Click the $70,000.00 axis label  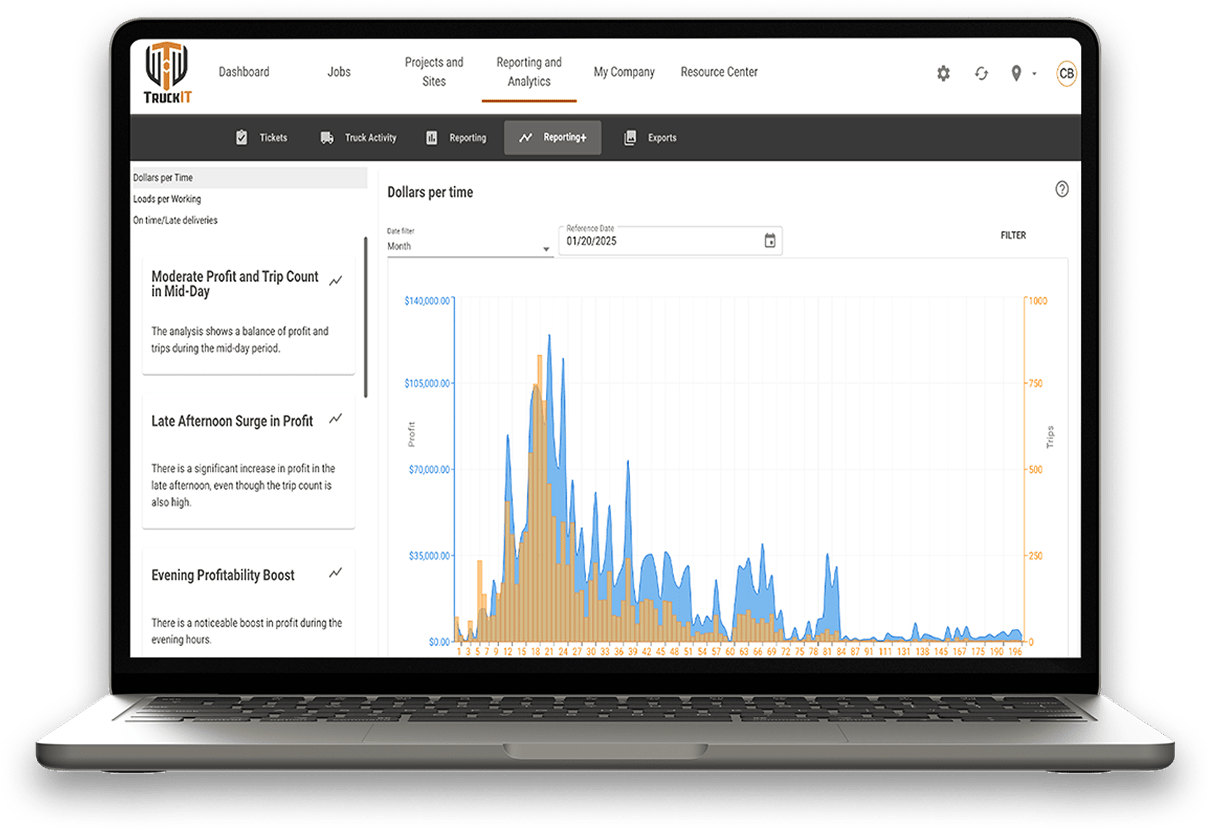pos(429,469)
